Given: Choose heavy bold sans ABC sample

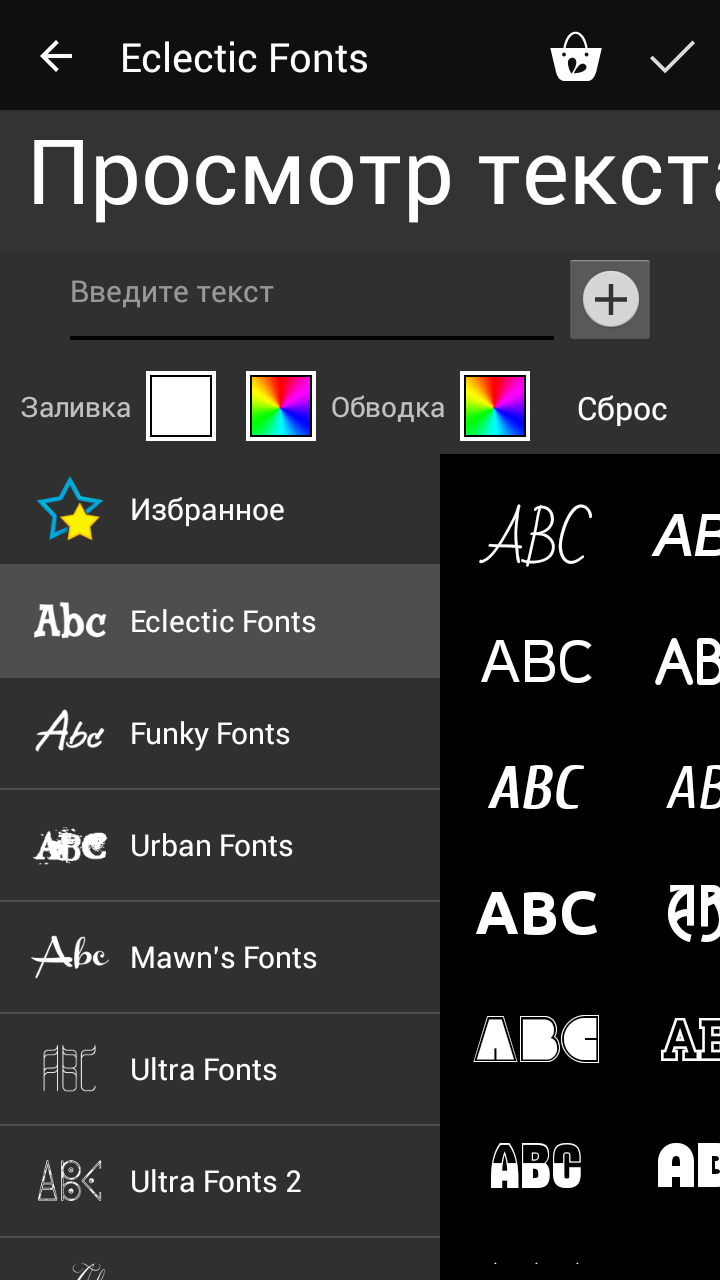Looking at the screenshot, I should click(x=537, y=913).
